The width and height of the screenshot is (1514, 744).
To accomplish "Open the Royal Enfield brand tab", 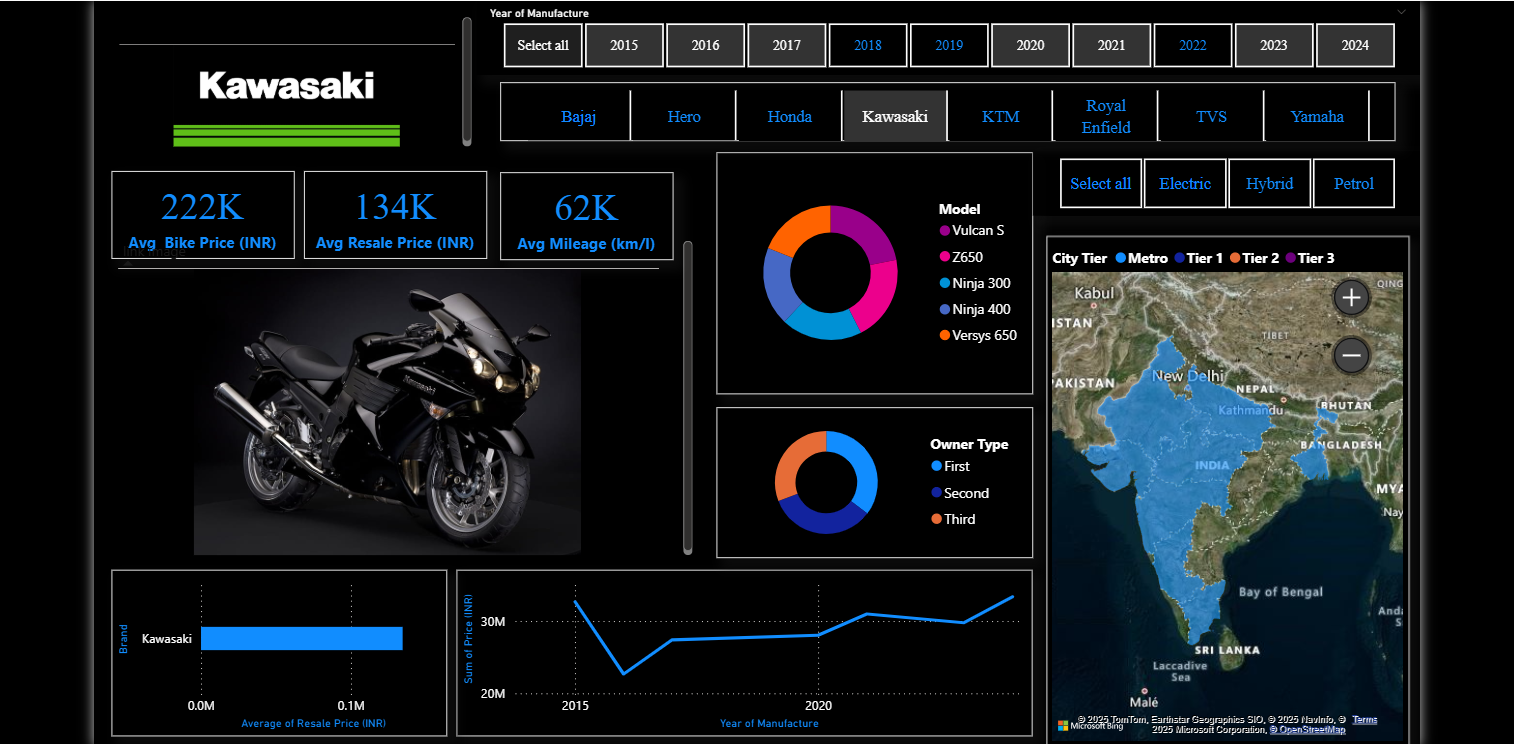I will 1104,116.
